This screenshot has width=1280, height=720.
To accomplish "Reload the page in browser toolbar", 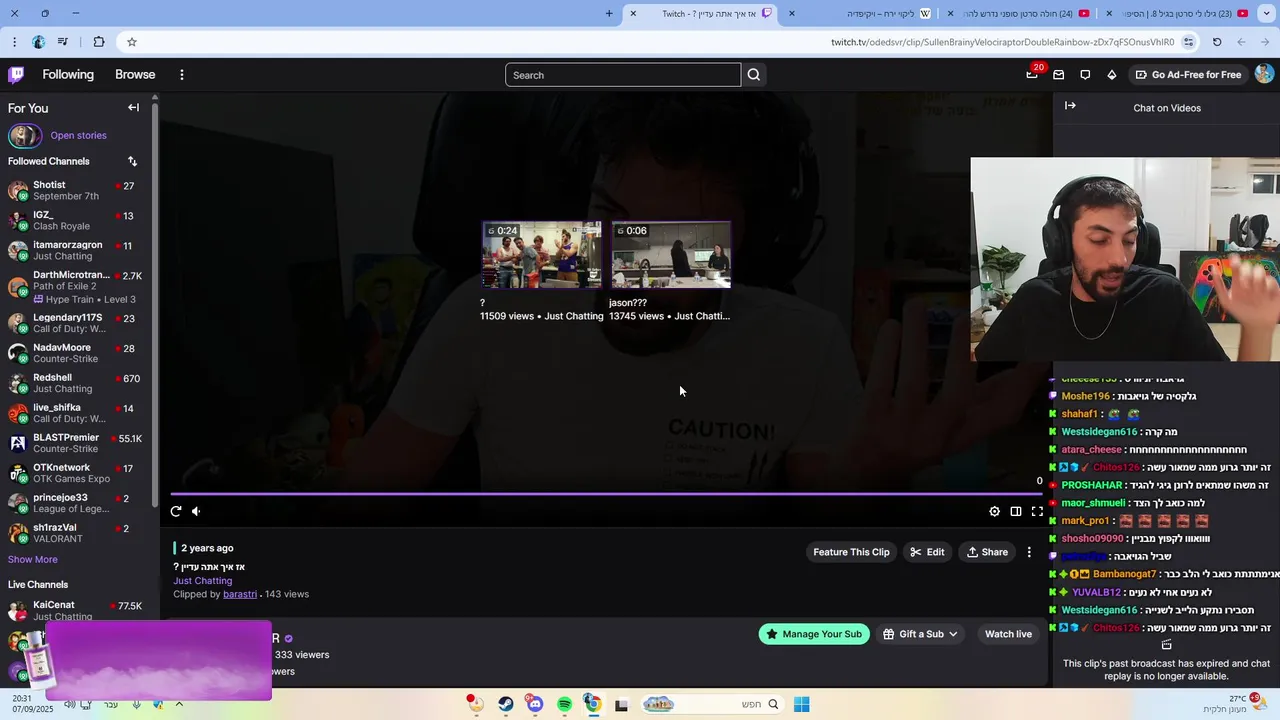I will click(1217, 42).
